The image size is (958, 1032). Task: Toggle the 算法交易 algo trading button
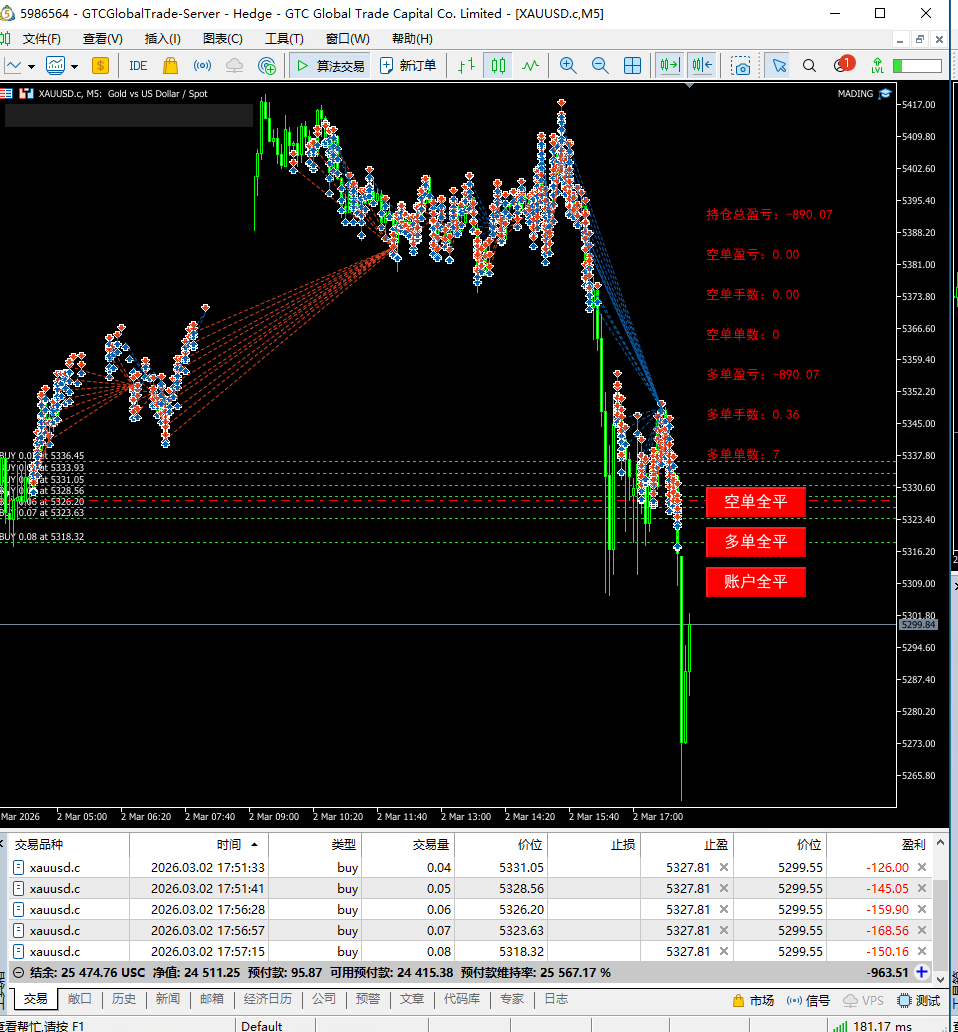tap(330, 66)
